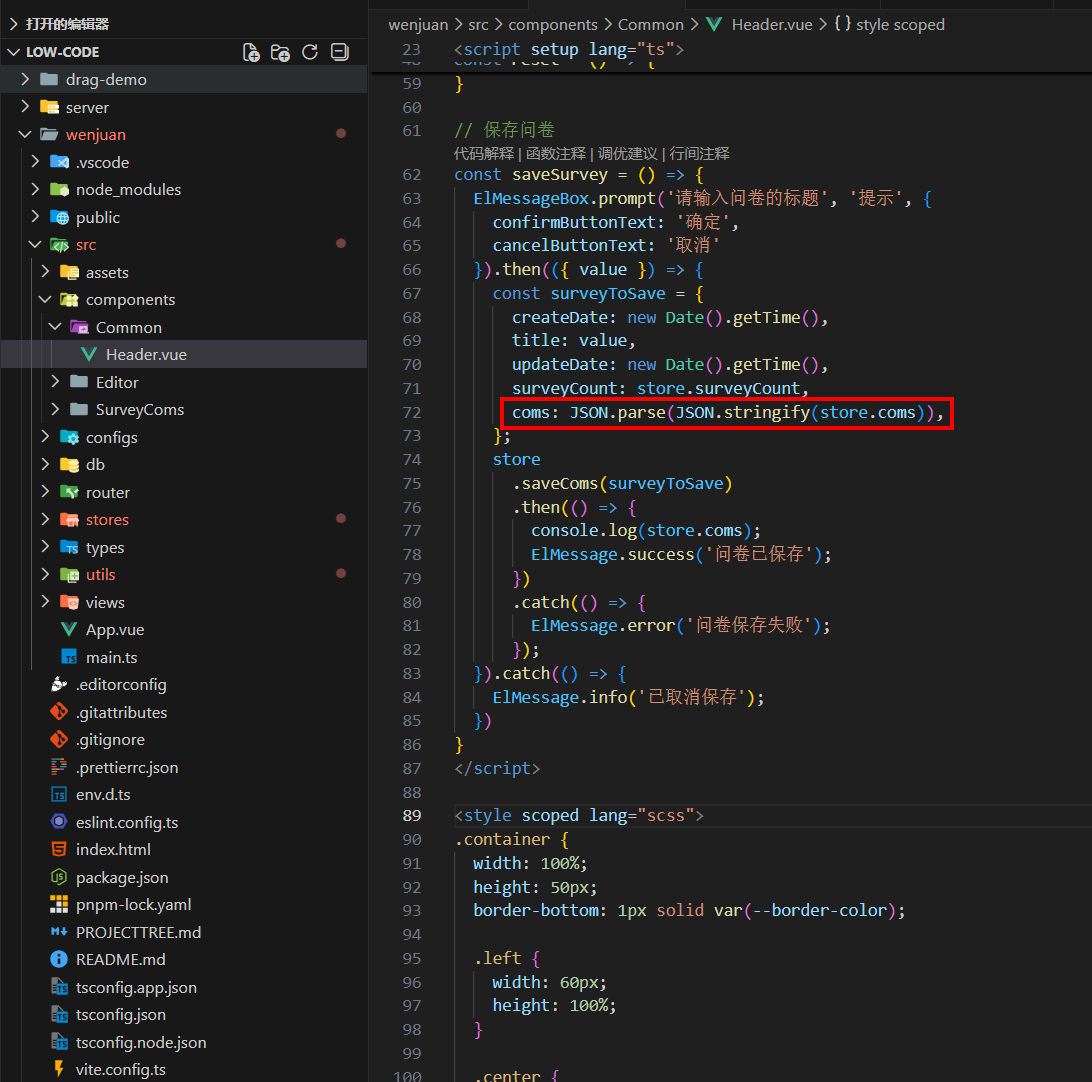The width and height of the screenshot is (1092, 1082).
Task: Click the router folder icon
Action: 69,492
